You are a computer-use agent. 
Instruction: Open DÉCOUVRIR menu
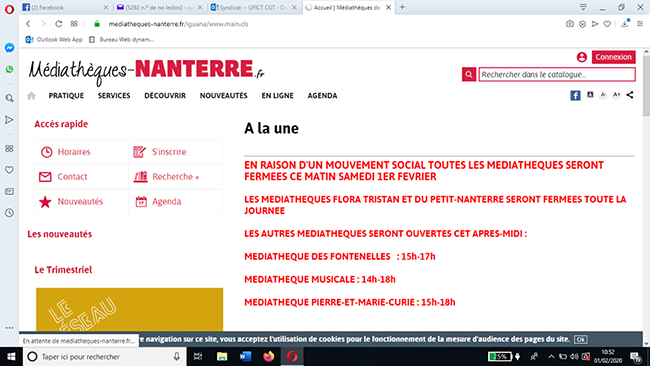click(165, 96)
